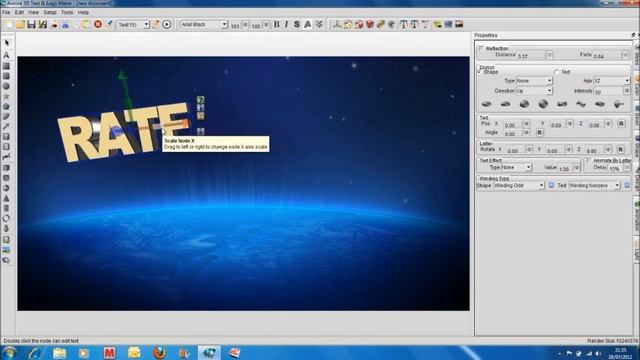Screen dimensions: 640x360
Task: Open the Arial Black font dropdown
Action: 203,24
